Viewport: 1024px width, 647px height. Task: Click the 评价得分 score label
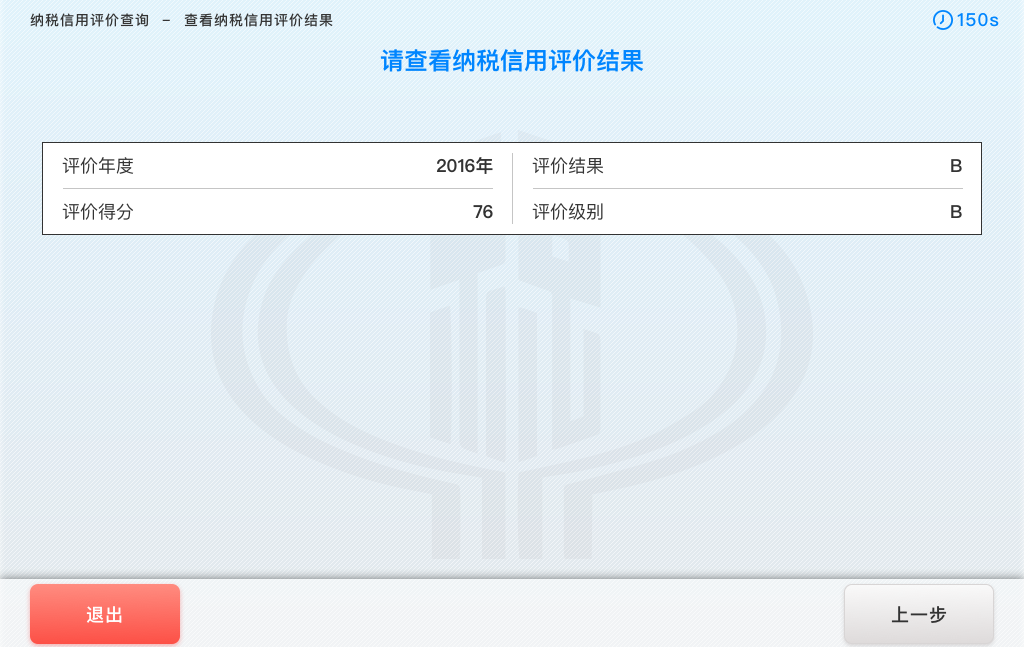tap(96, 211)
